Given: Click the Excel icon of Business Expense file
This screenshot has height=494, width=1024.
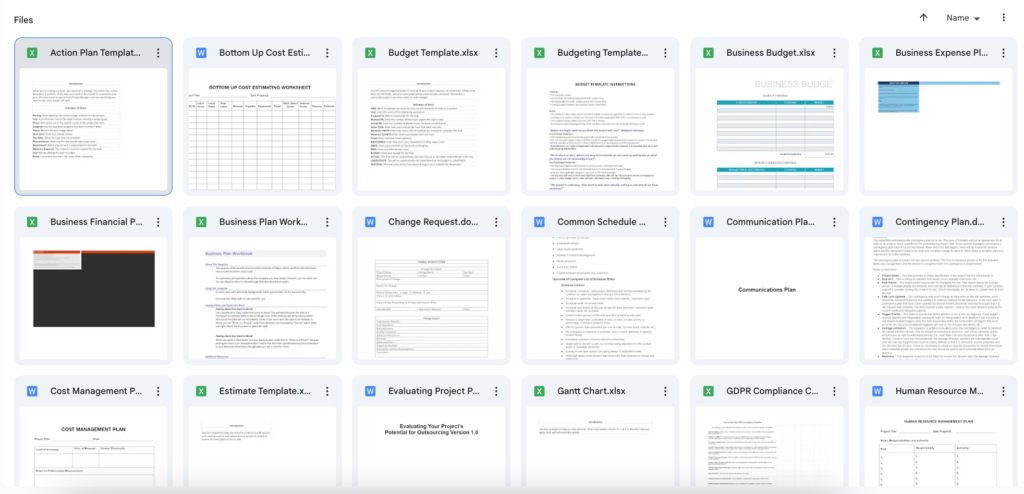Looking at the screenshot, I should tap(878, 53).
